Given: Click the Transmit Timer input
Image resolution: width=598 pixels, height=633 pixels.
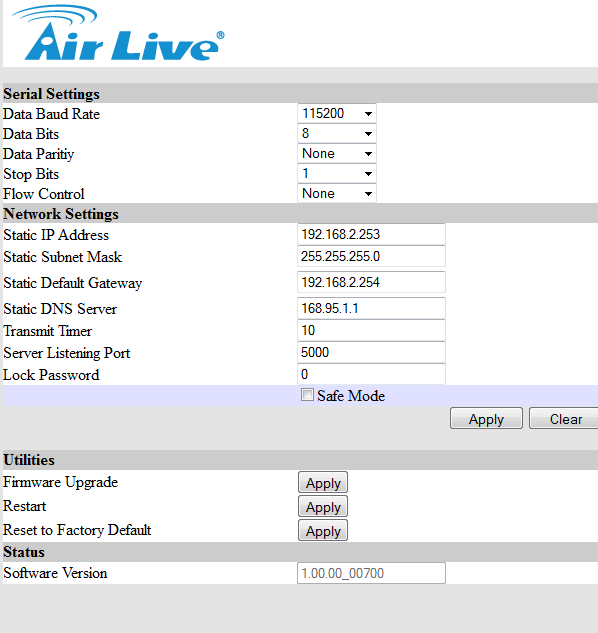Looking at the screenshot, I should pos(371,330).
